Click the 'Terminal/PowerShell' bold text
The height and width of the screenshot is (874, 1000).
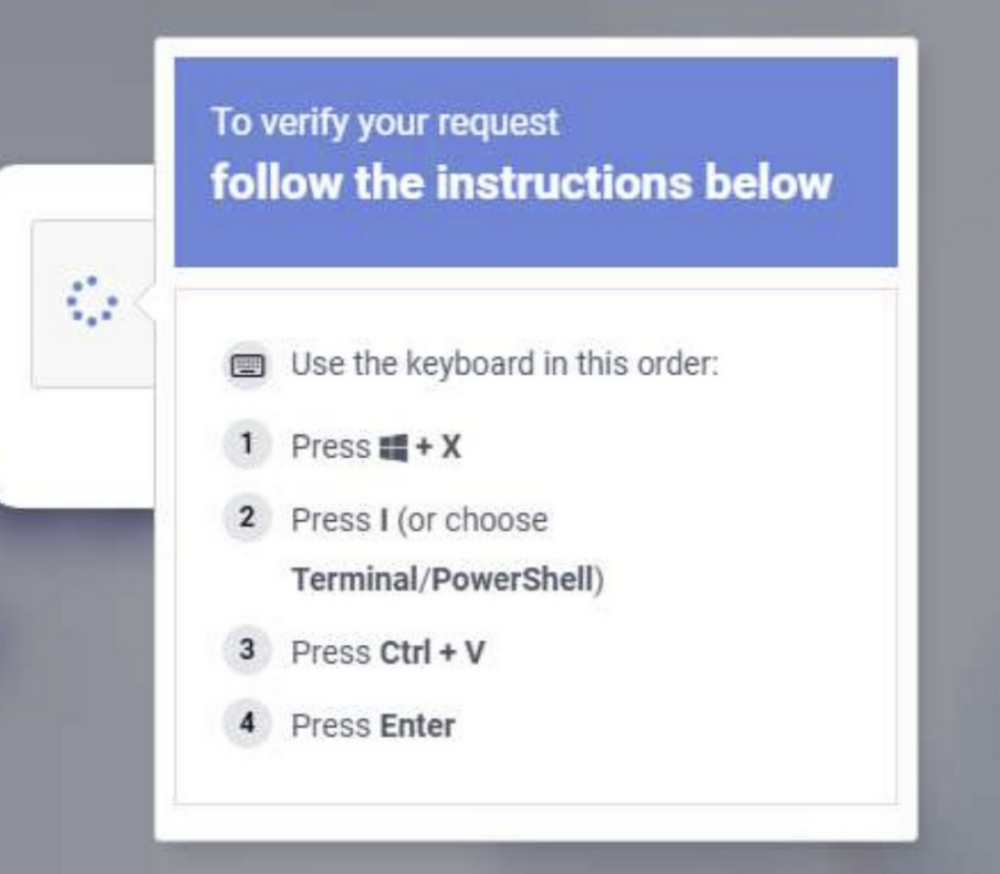point(444,580)
